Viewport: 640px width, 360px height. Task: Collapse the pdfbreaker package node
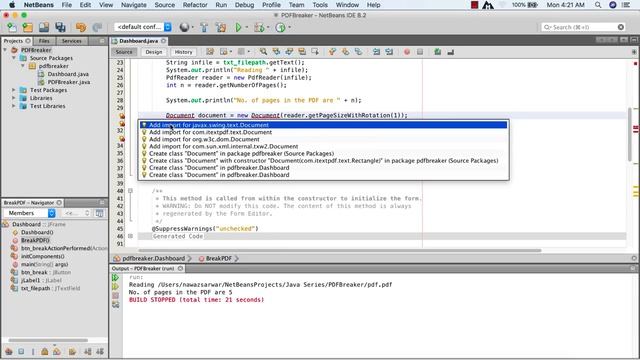(23, 66)
